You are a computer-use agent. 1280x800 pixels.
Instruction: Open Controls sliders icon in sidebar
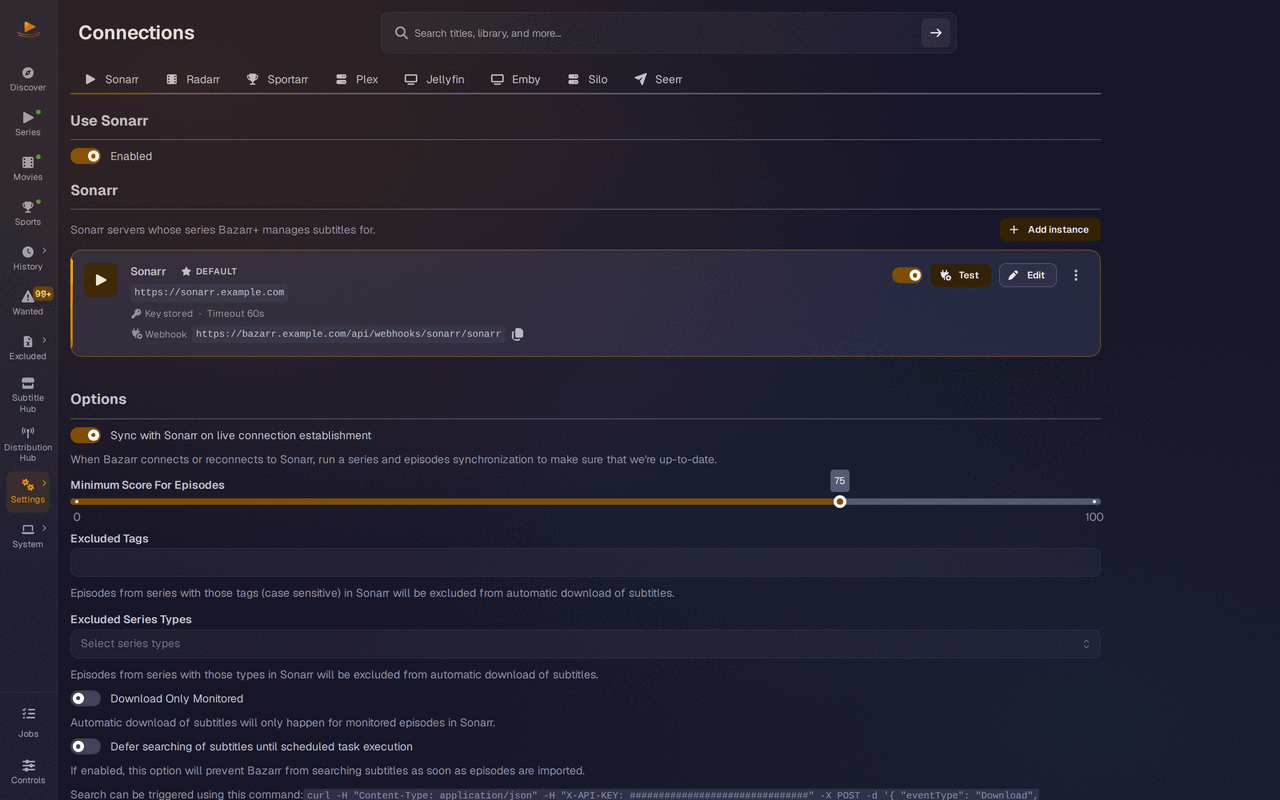point(28,765)
